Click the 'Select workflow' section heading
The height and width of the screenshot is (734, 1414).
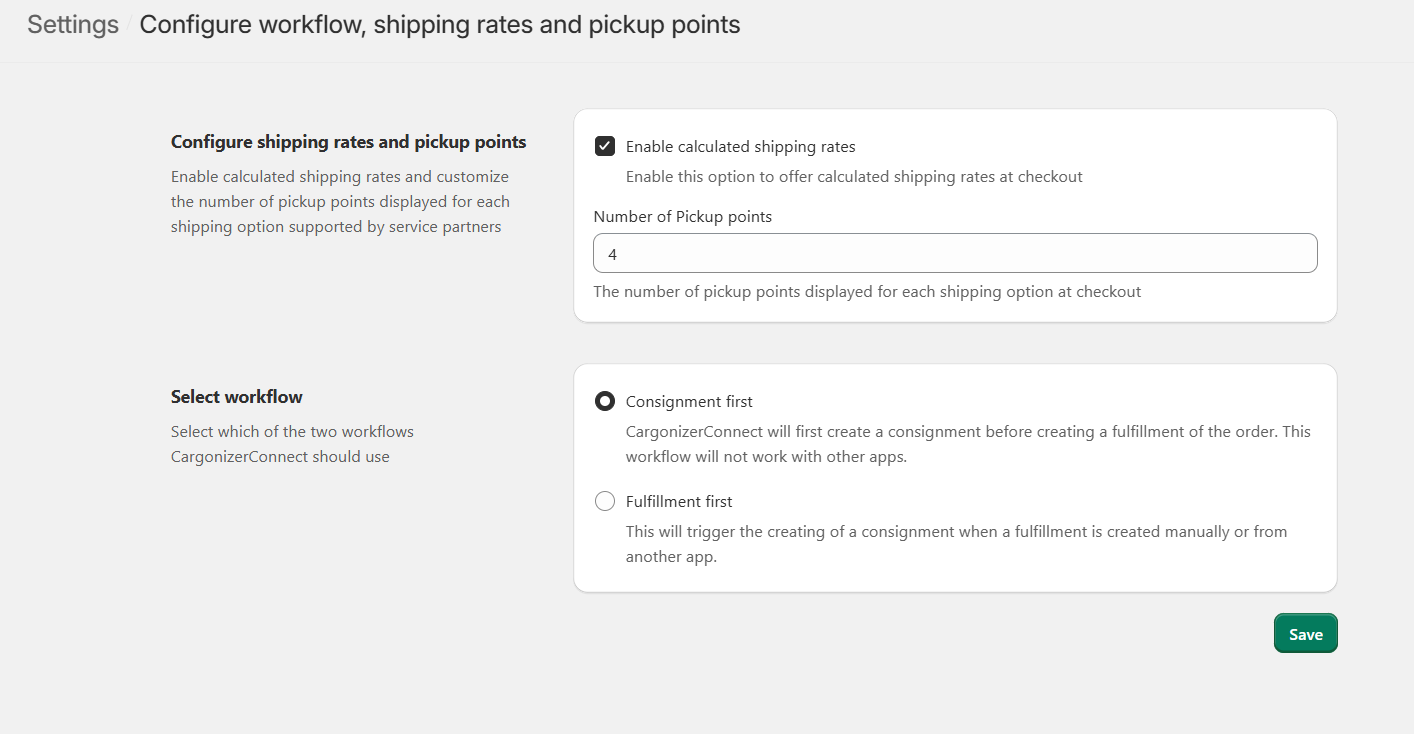coord(237,397)
